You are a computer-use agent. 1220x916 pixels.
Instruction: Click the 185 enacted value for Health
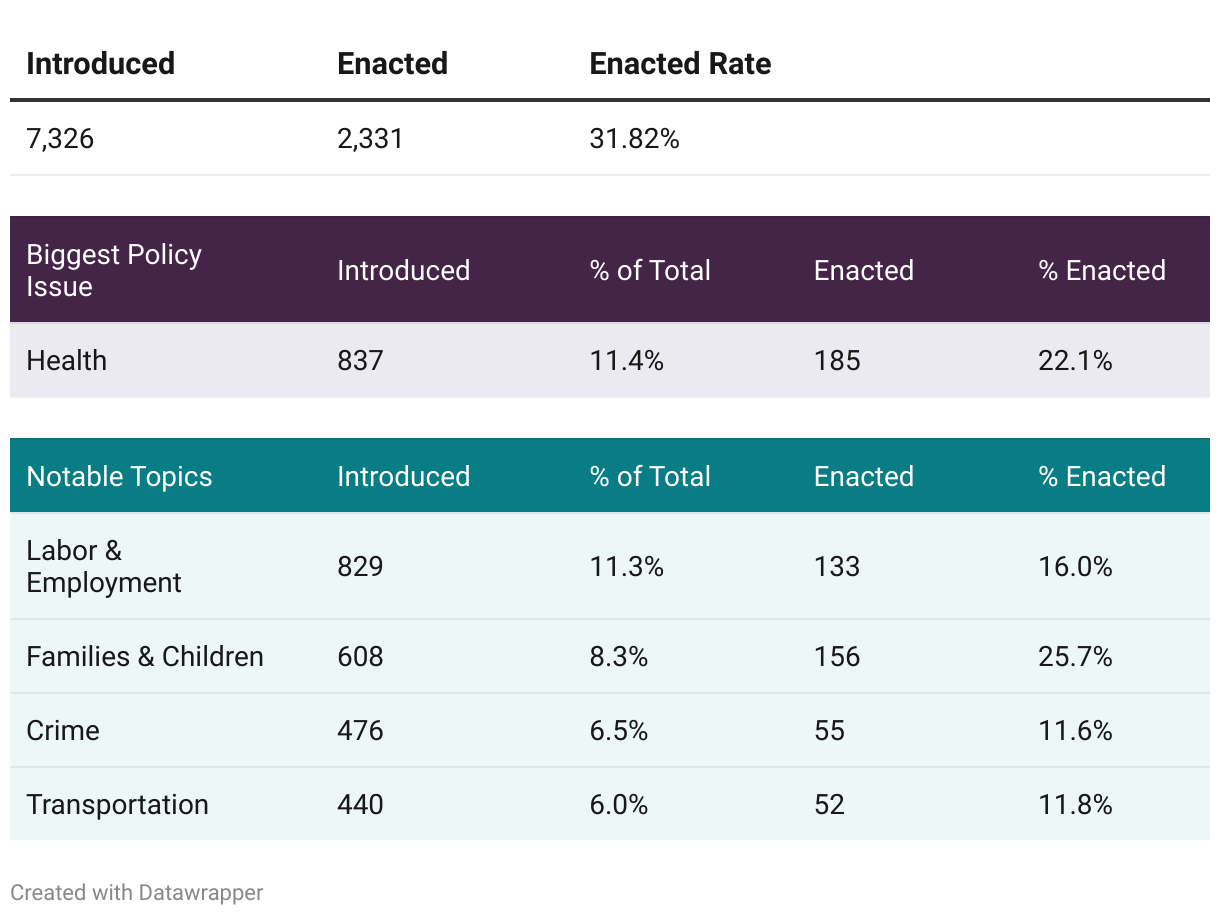837,360
